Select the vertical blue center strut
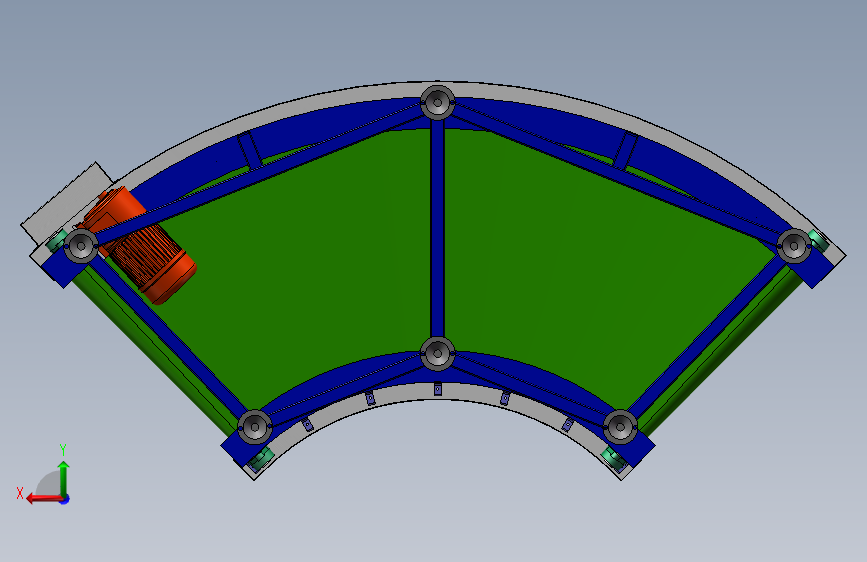867x562 pixels. coord(437,230)
